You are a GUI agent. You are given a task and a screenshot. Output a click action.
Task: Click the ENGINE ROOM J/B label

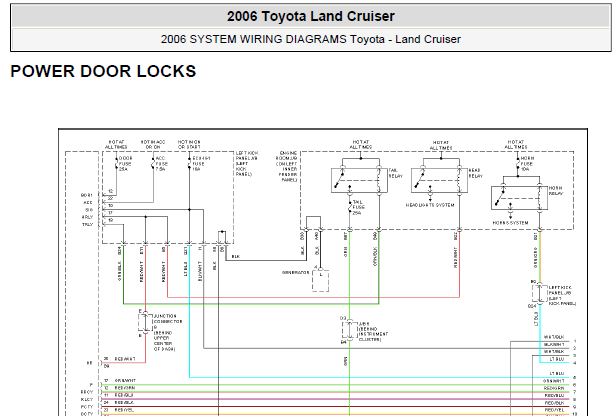pyautogui.click(x=288, y=167)
